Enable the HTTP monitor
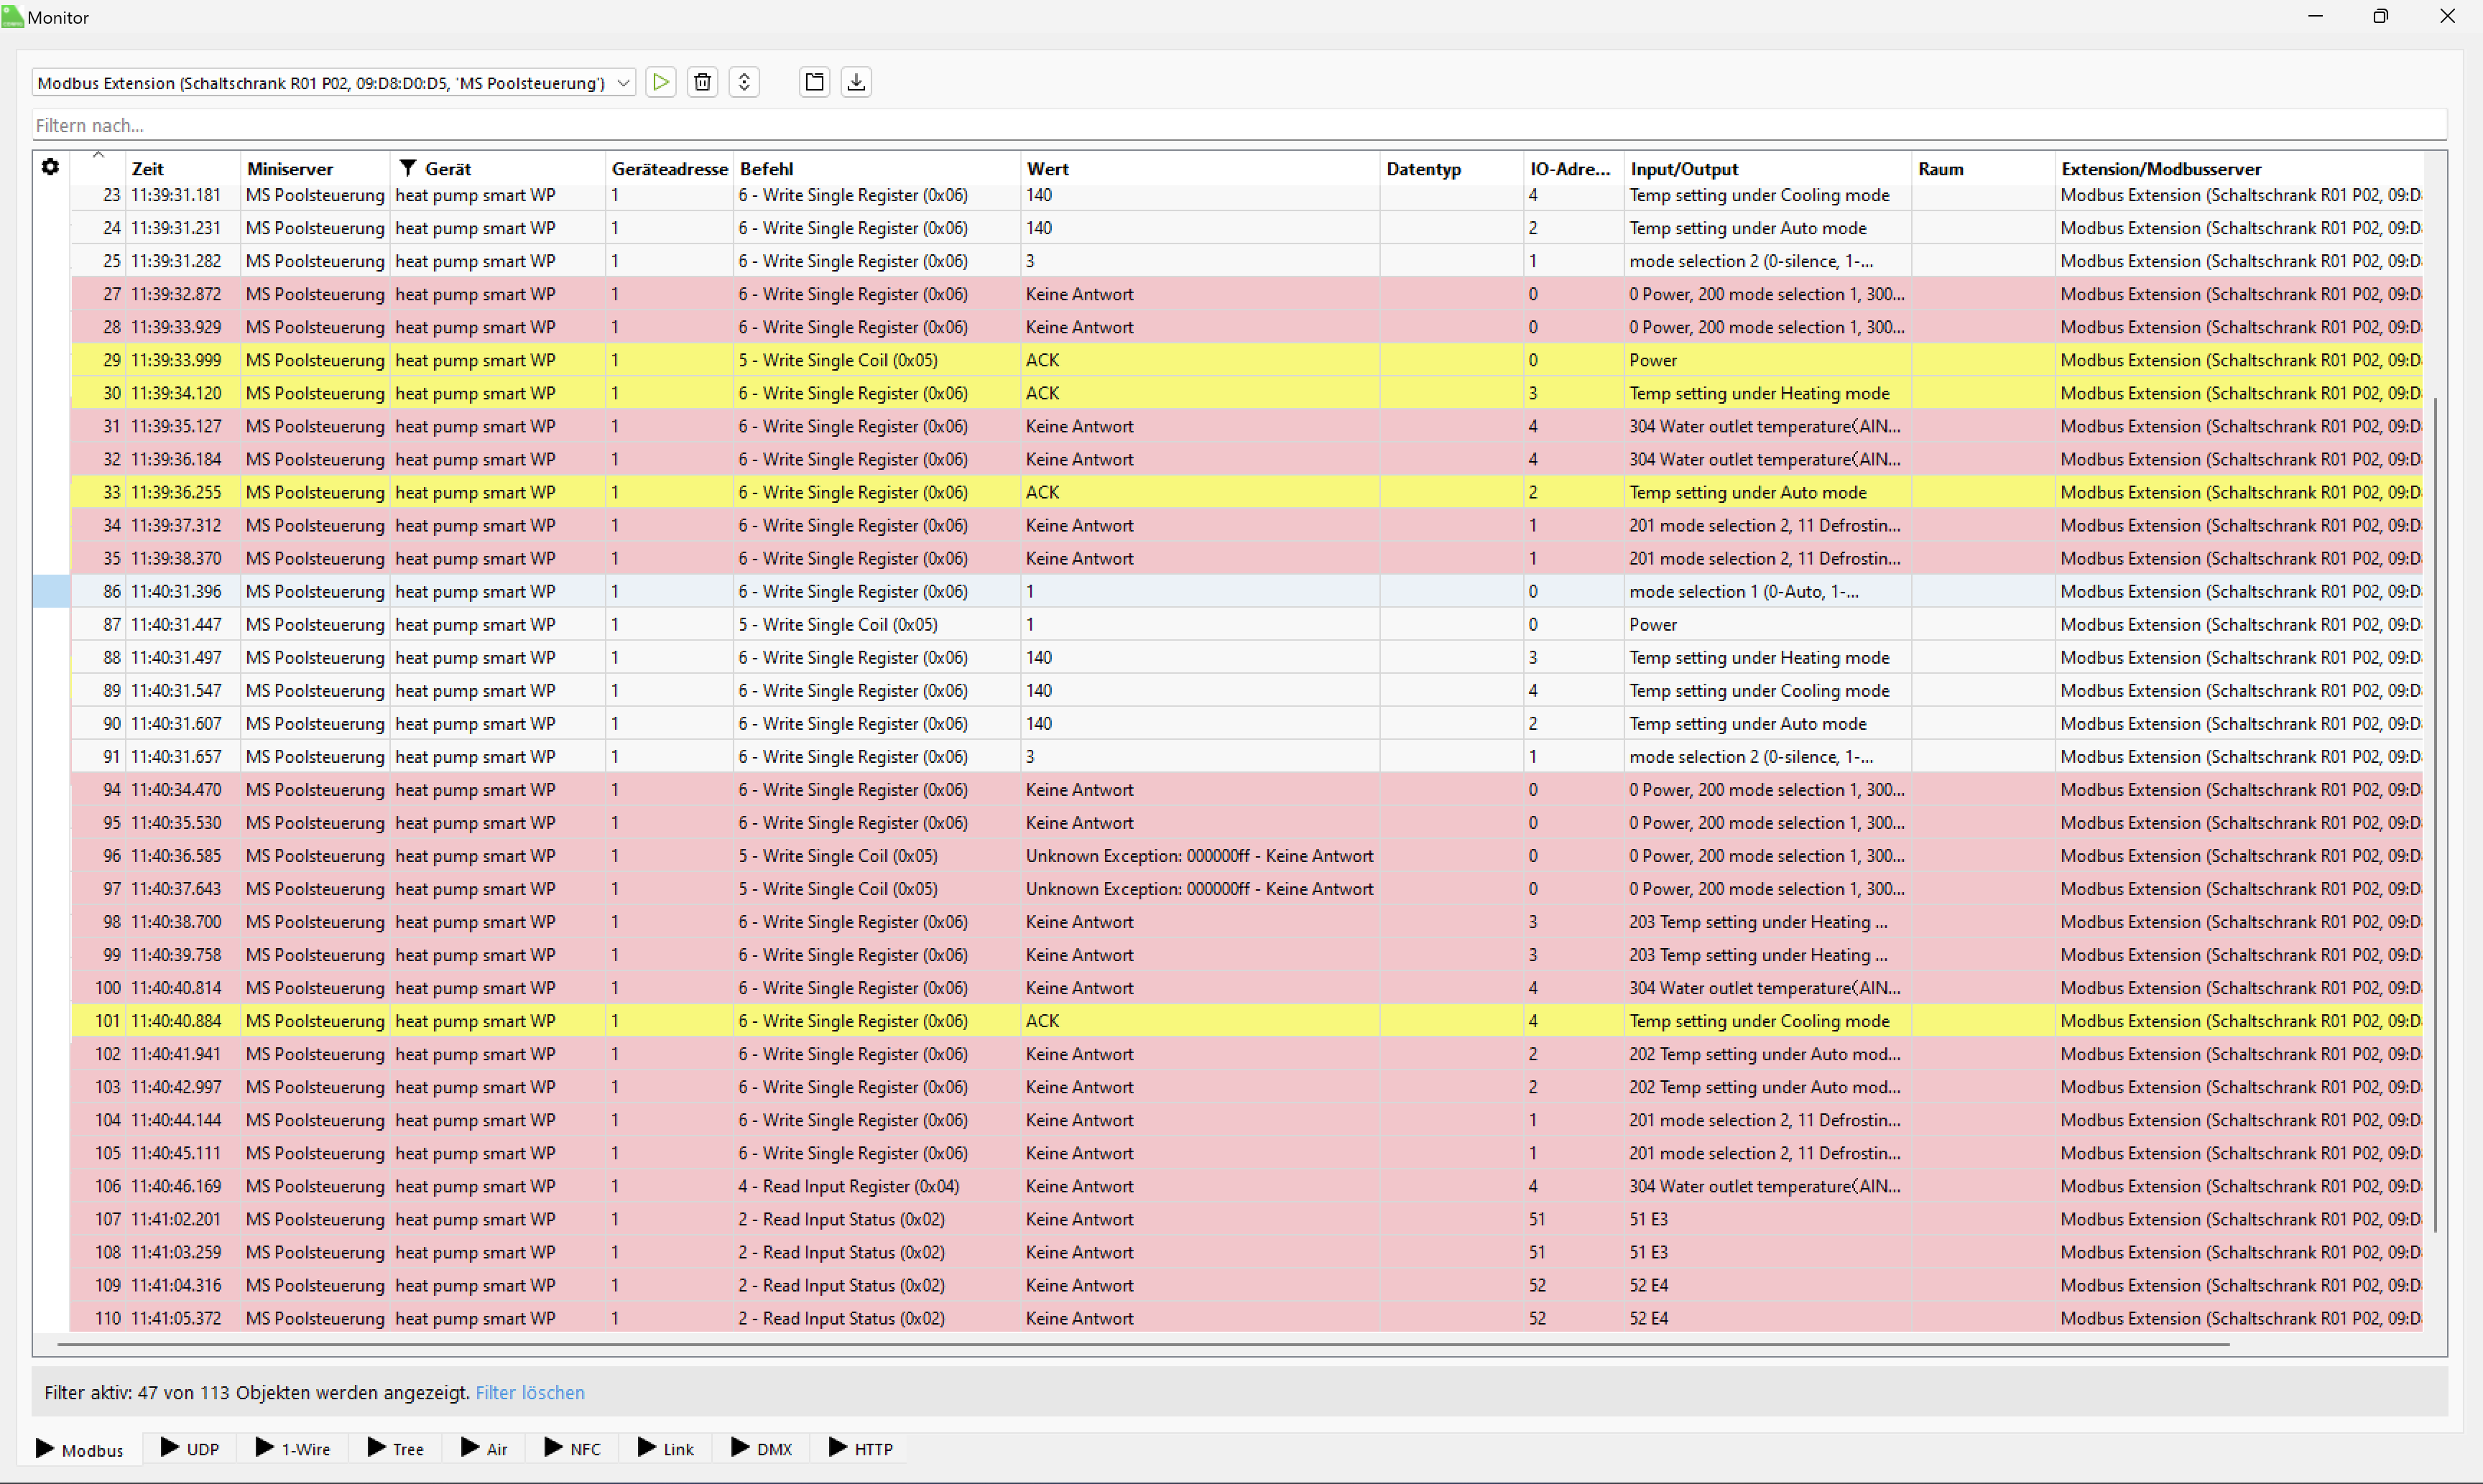Screen dimensions: 2483x1484 click(861, 1449)
